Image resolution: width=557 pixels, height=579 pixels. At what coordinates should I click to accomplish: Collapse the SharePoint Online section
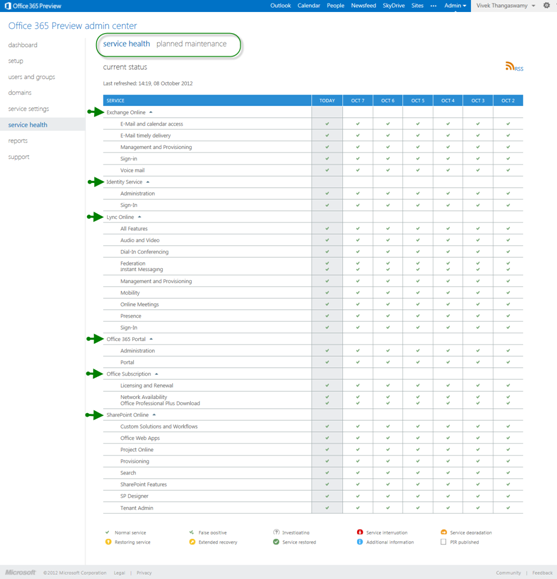pos(154,415)
